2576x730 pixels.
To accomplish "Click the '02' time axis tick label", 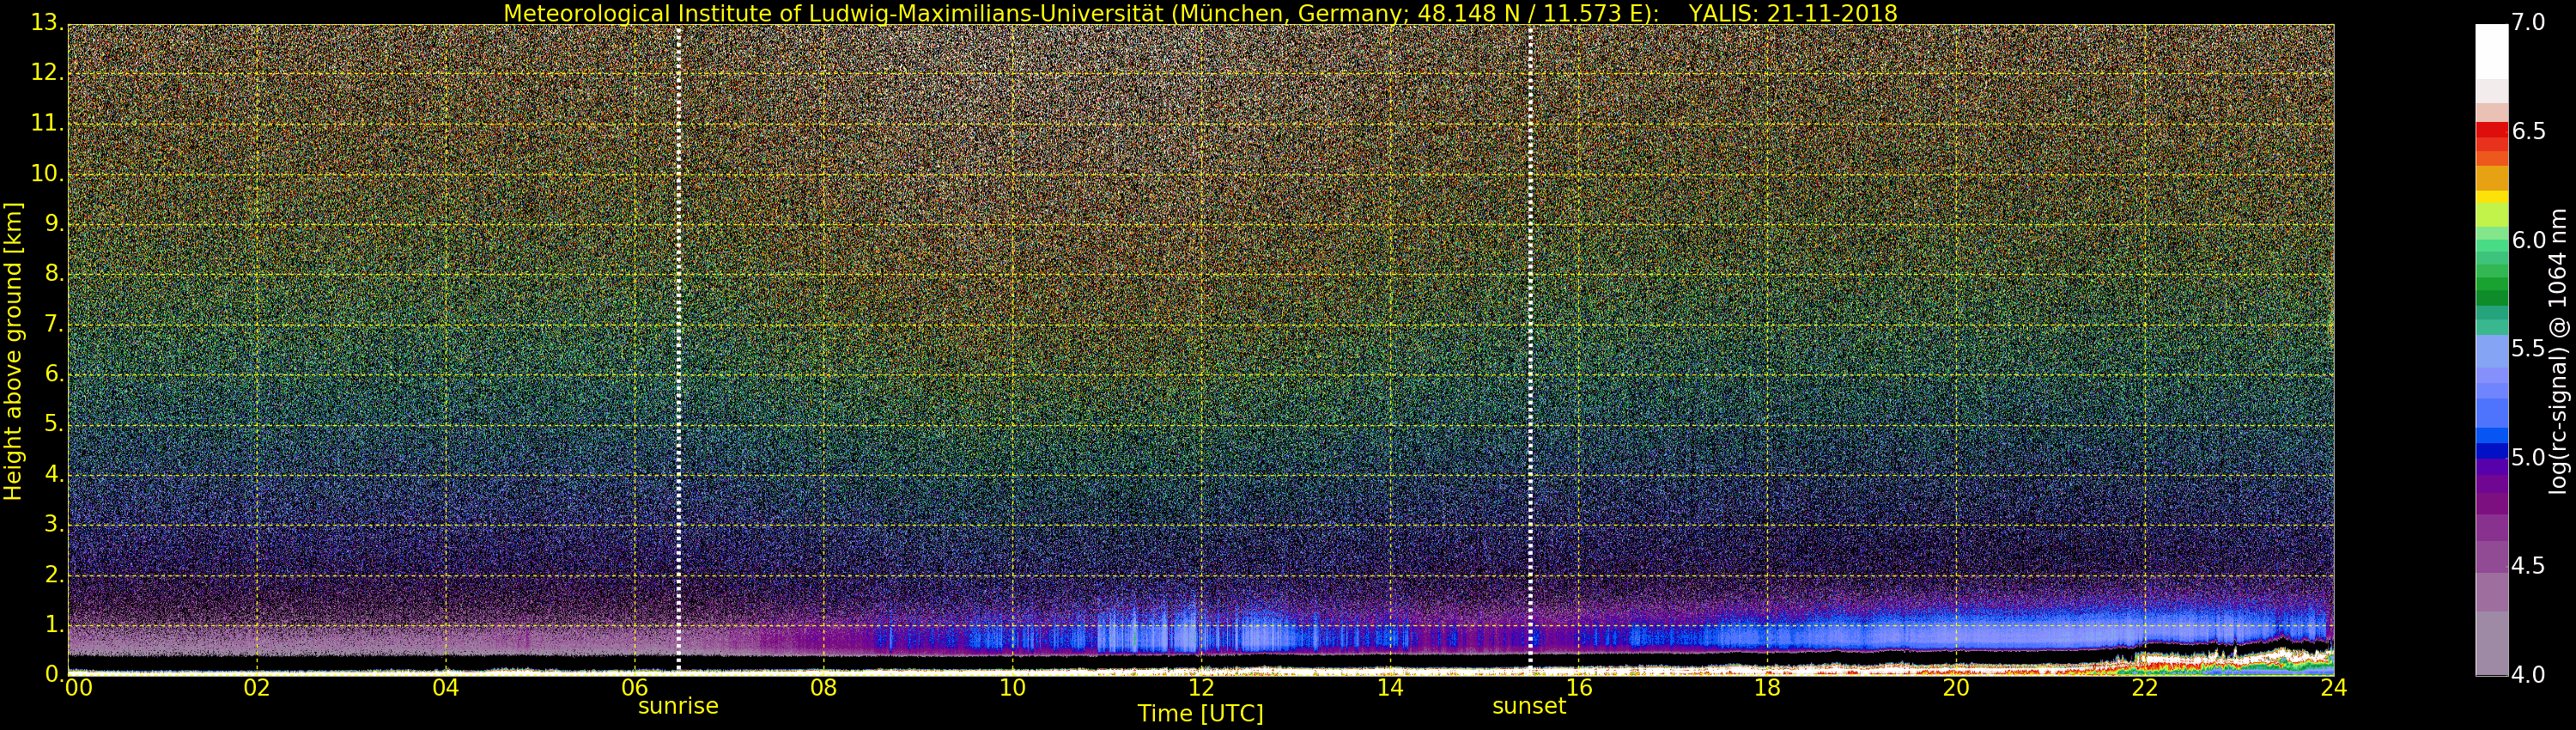I will [x=257, y=687].
